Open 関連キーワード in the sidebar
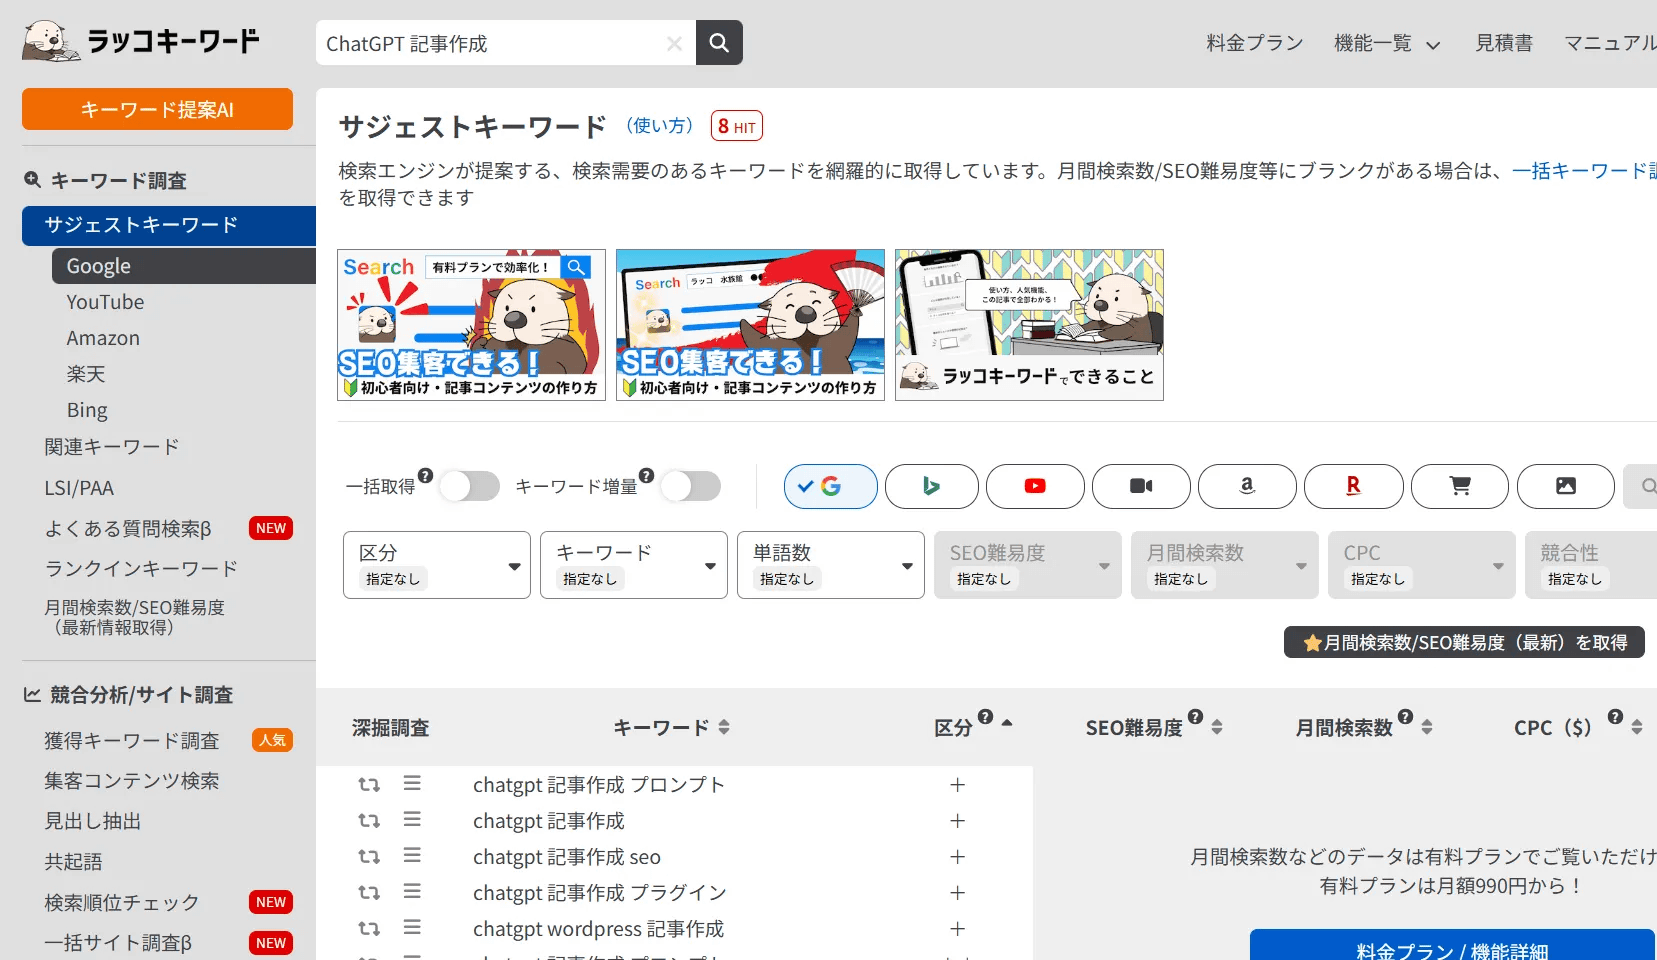Viewport: 1657px width, 960px height. 112,447
